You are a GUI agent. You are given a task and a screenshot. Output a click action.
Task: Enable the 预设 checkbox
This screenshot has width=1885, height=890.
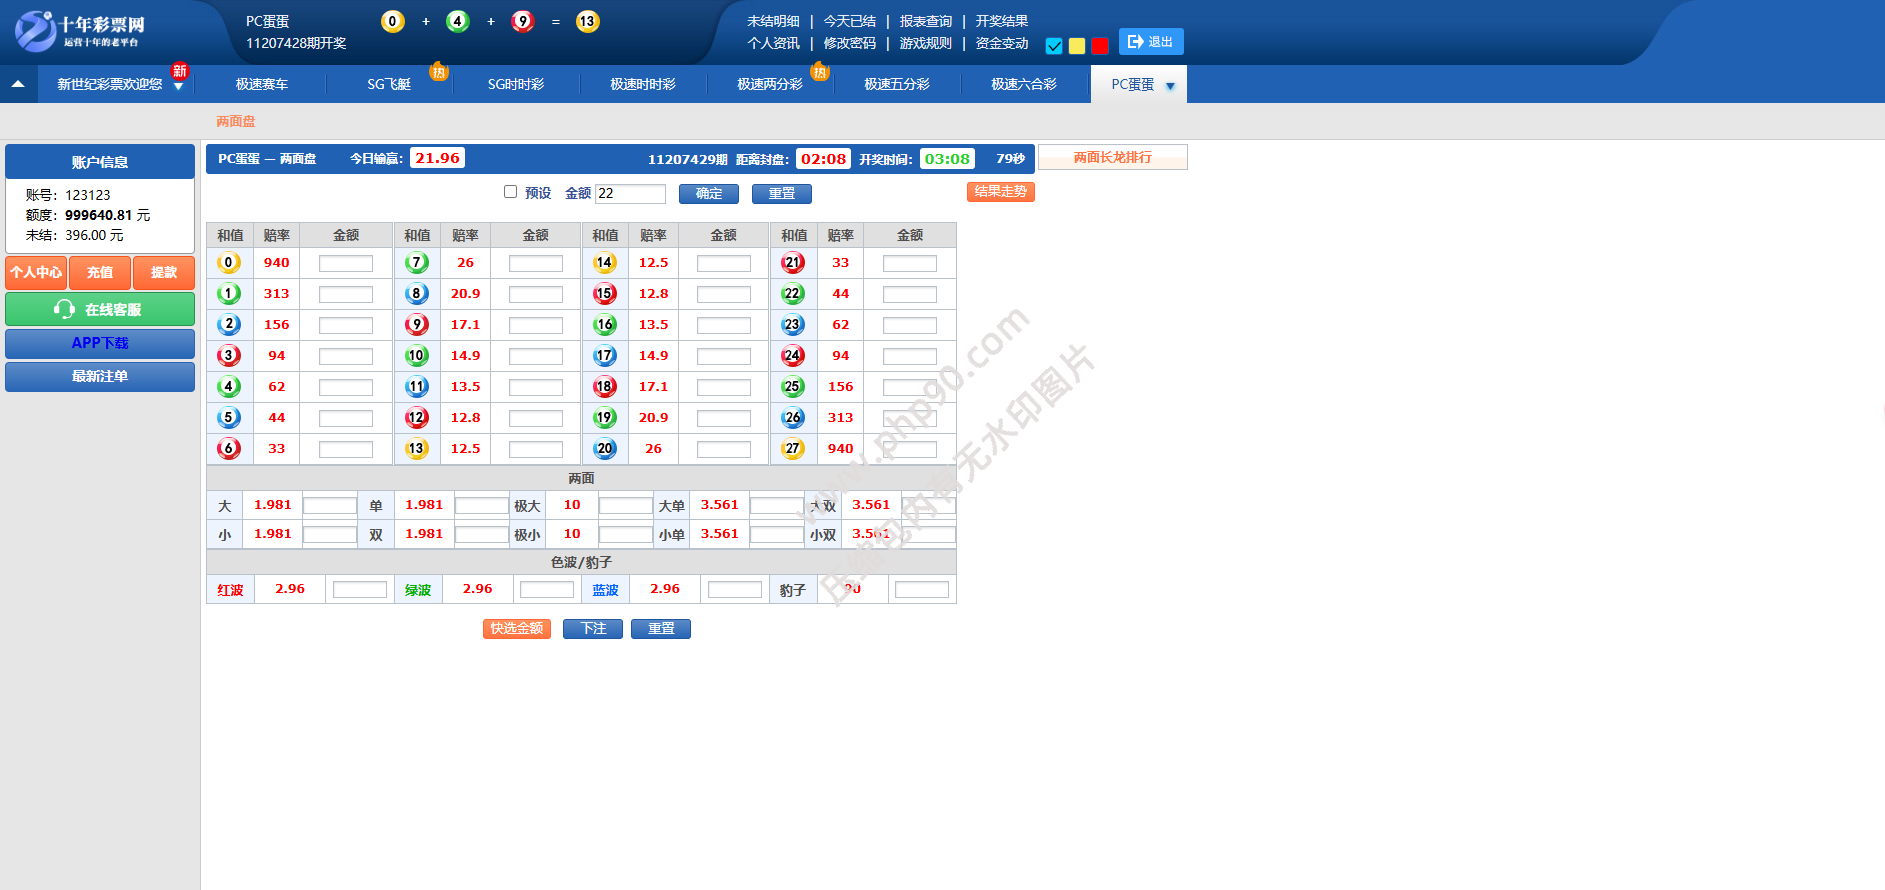point(510,192)
